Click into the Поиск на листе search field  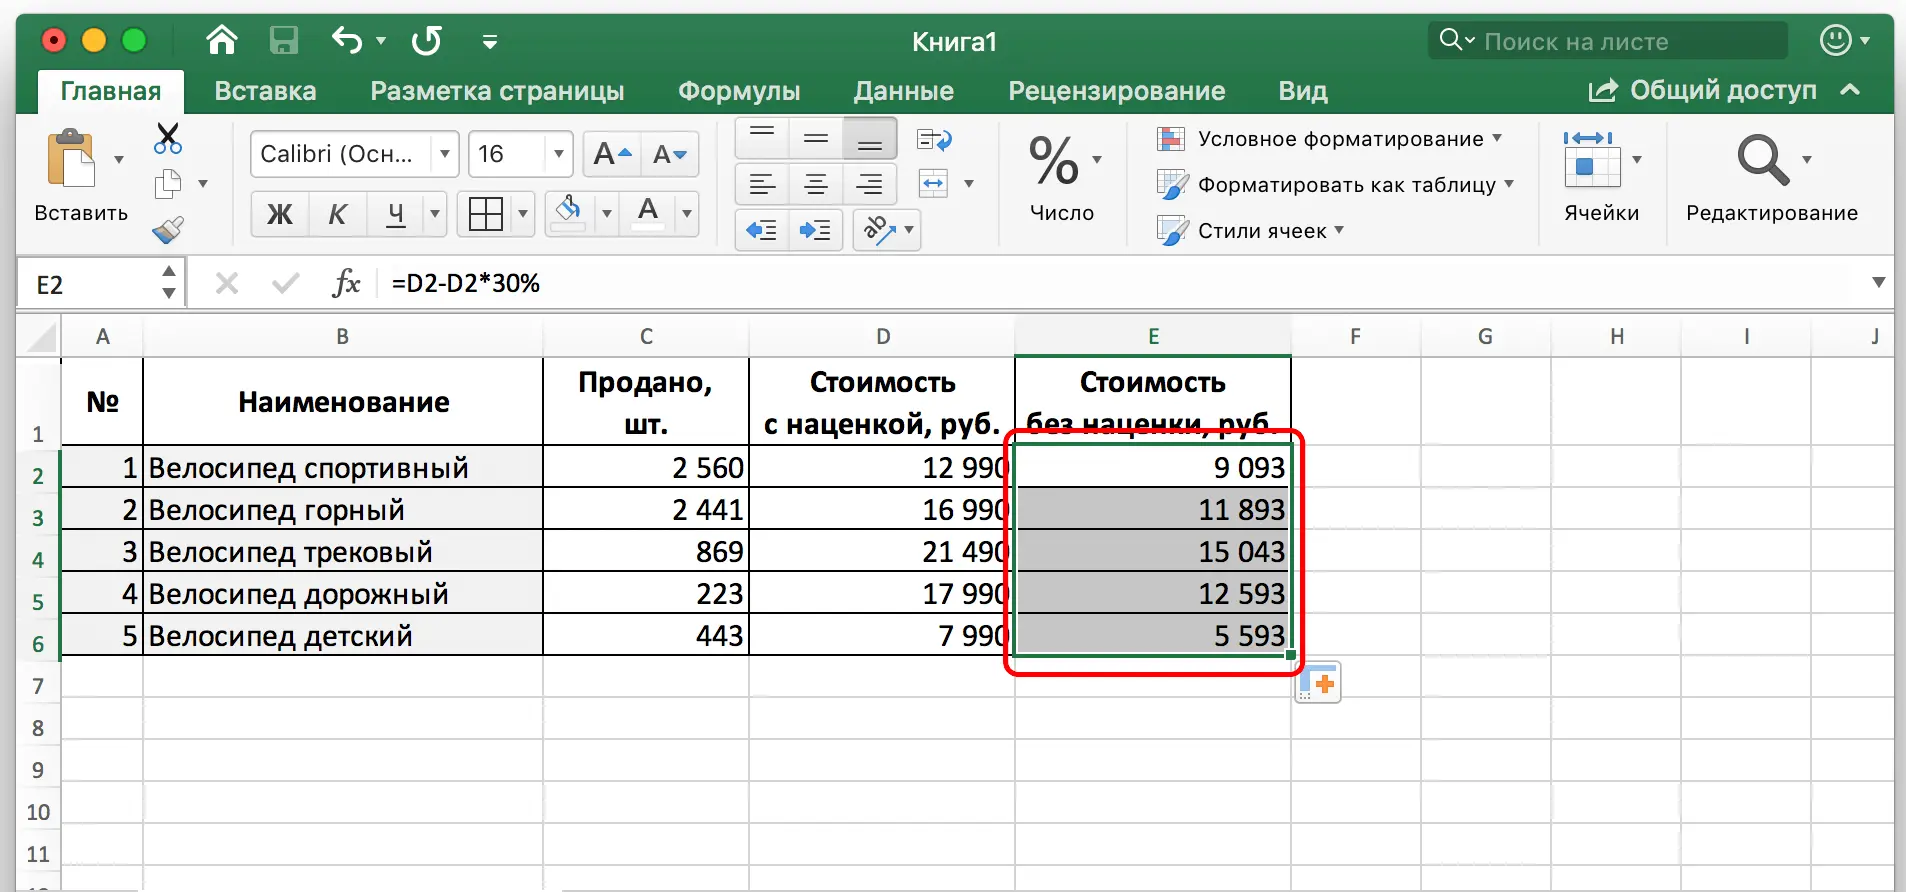(x=1608, y=41)
